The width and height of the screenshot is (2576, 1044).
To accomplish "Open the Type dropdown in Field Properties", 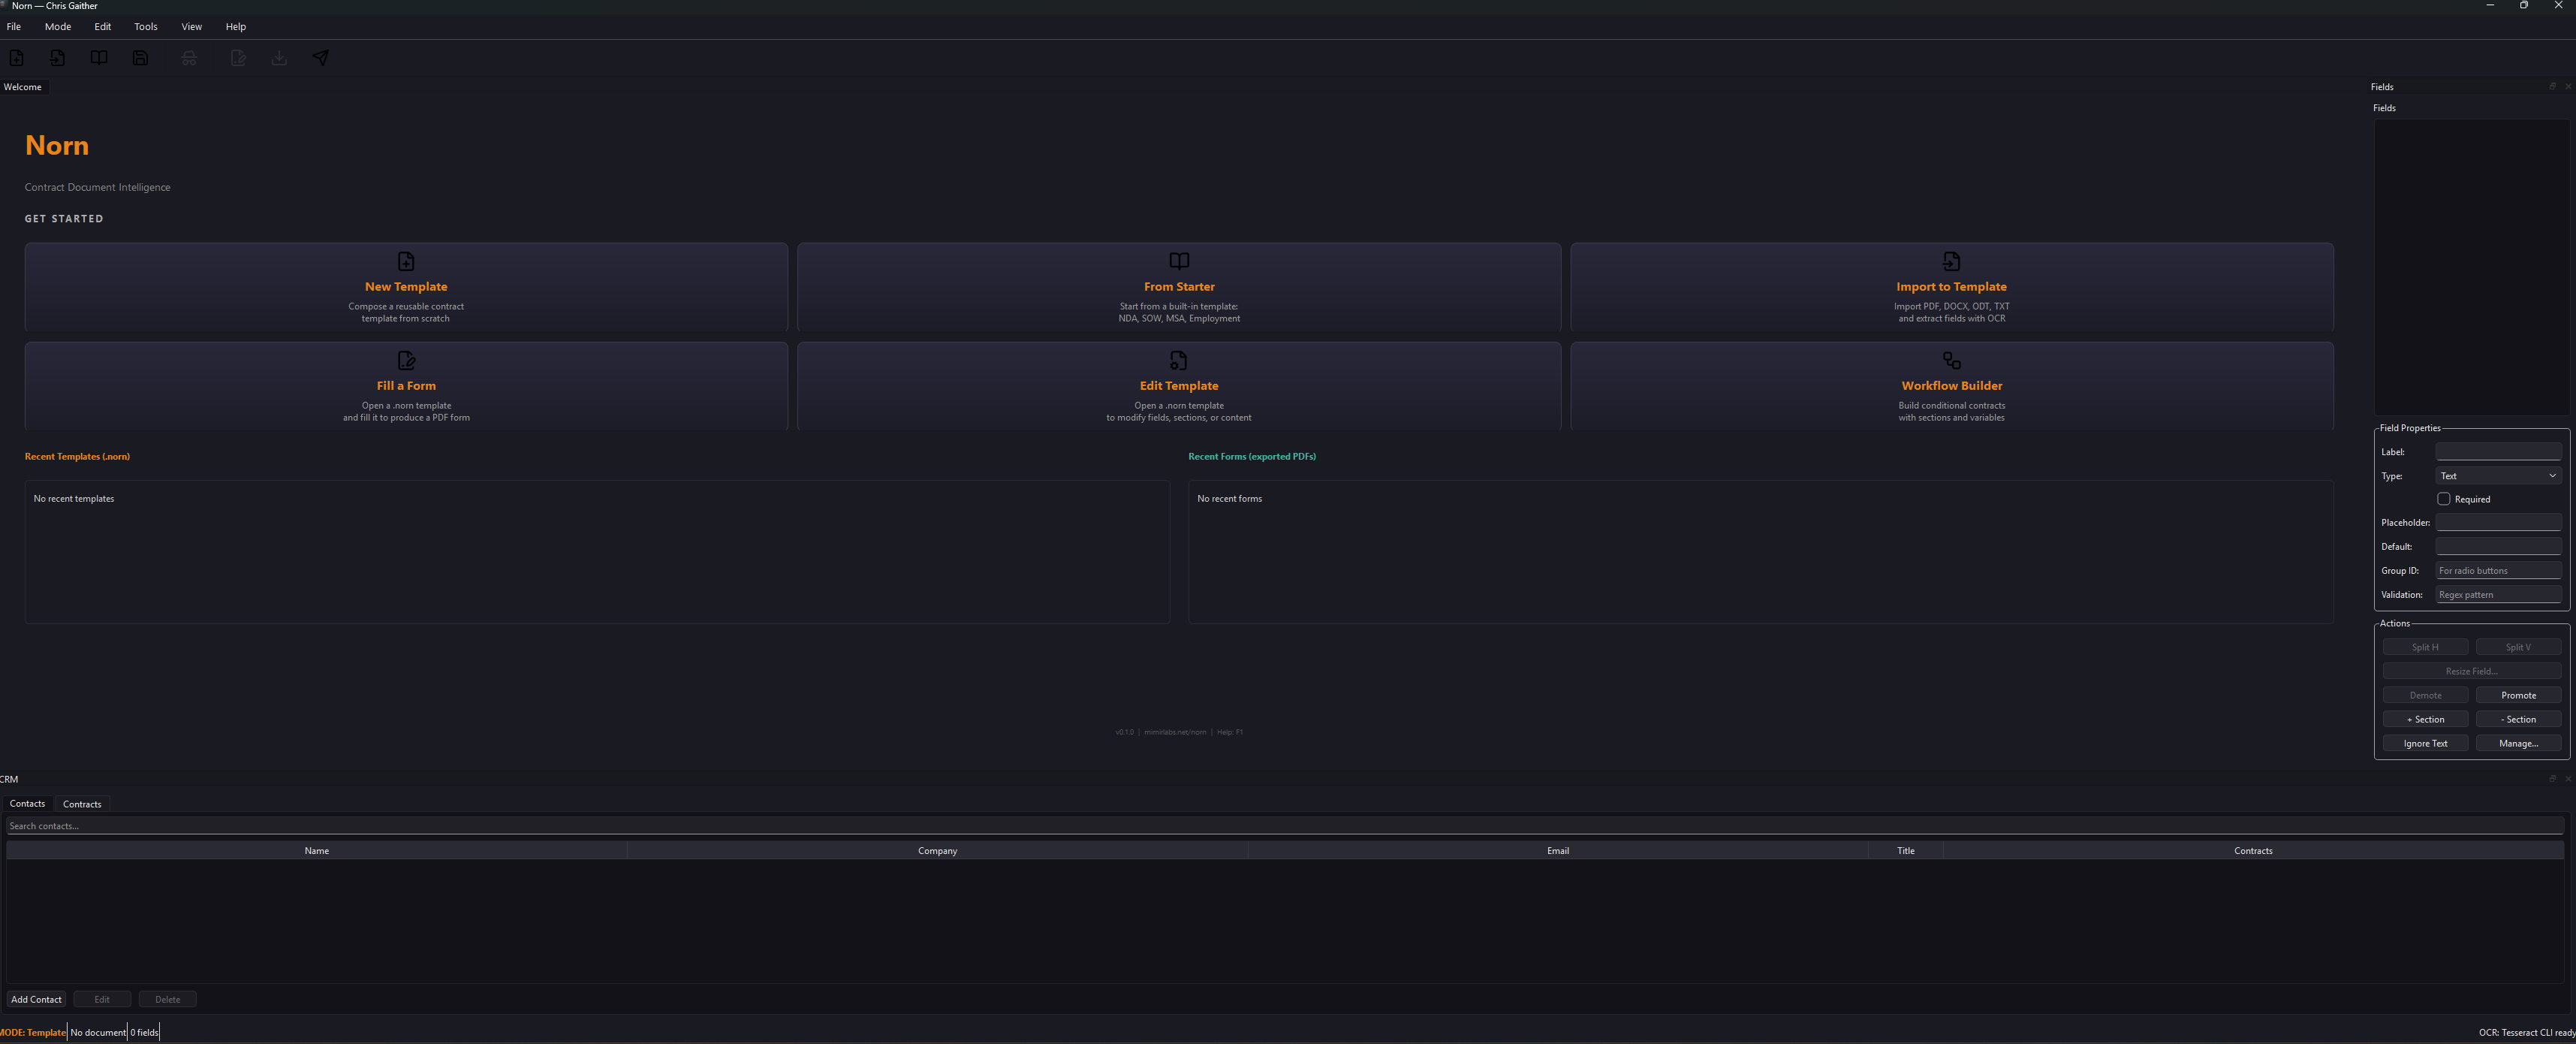I will pyautogui.click(x=2498, y=476).
